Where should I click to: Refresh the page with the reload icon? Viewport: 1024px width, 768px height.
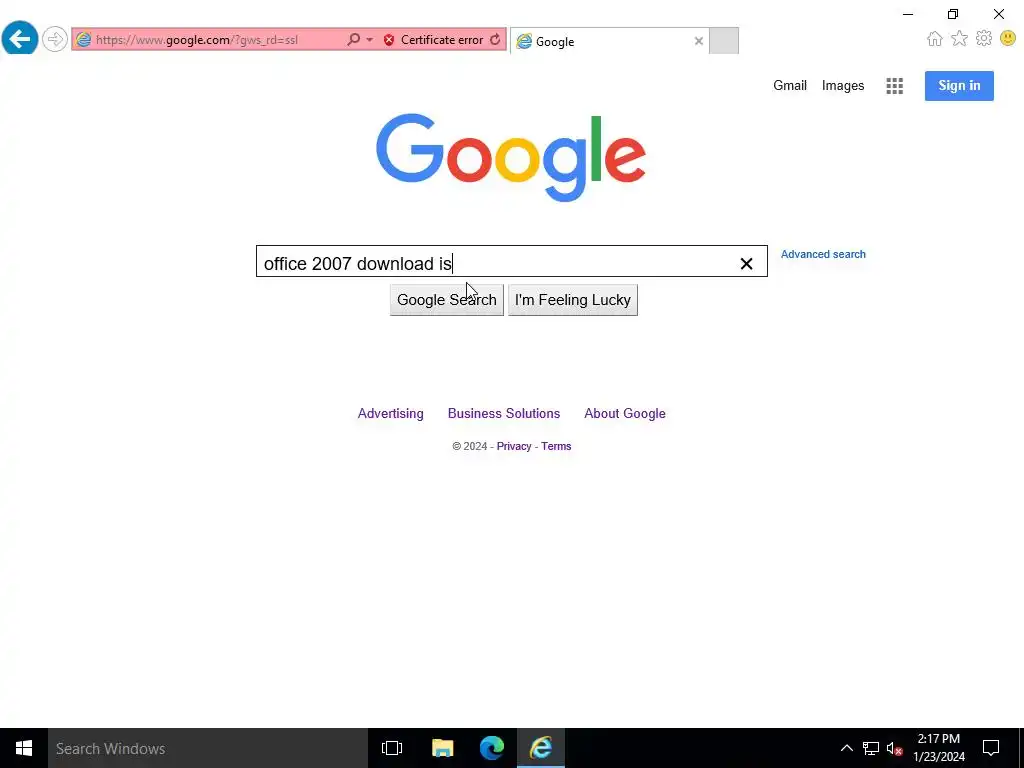click(496, 40)
